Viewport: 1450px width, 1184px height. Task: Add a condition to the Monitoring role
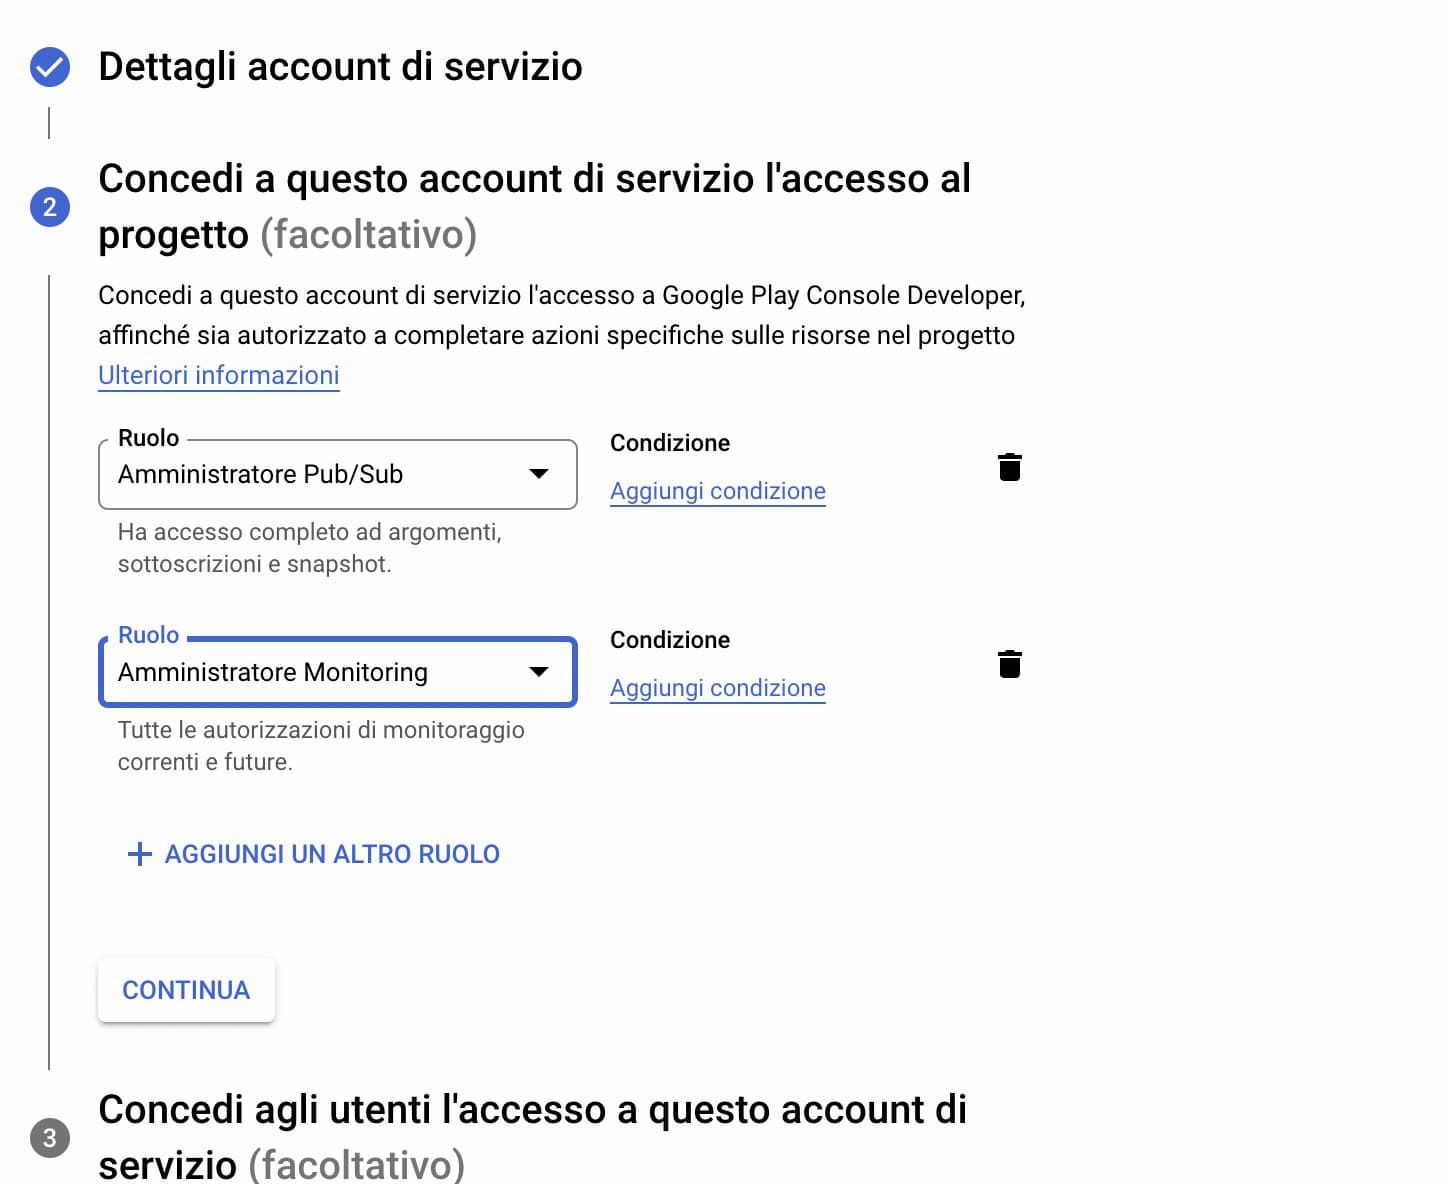718,688
